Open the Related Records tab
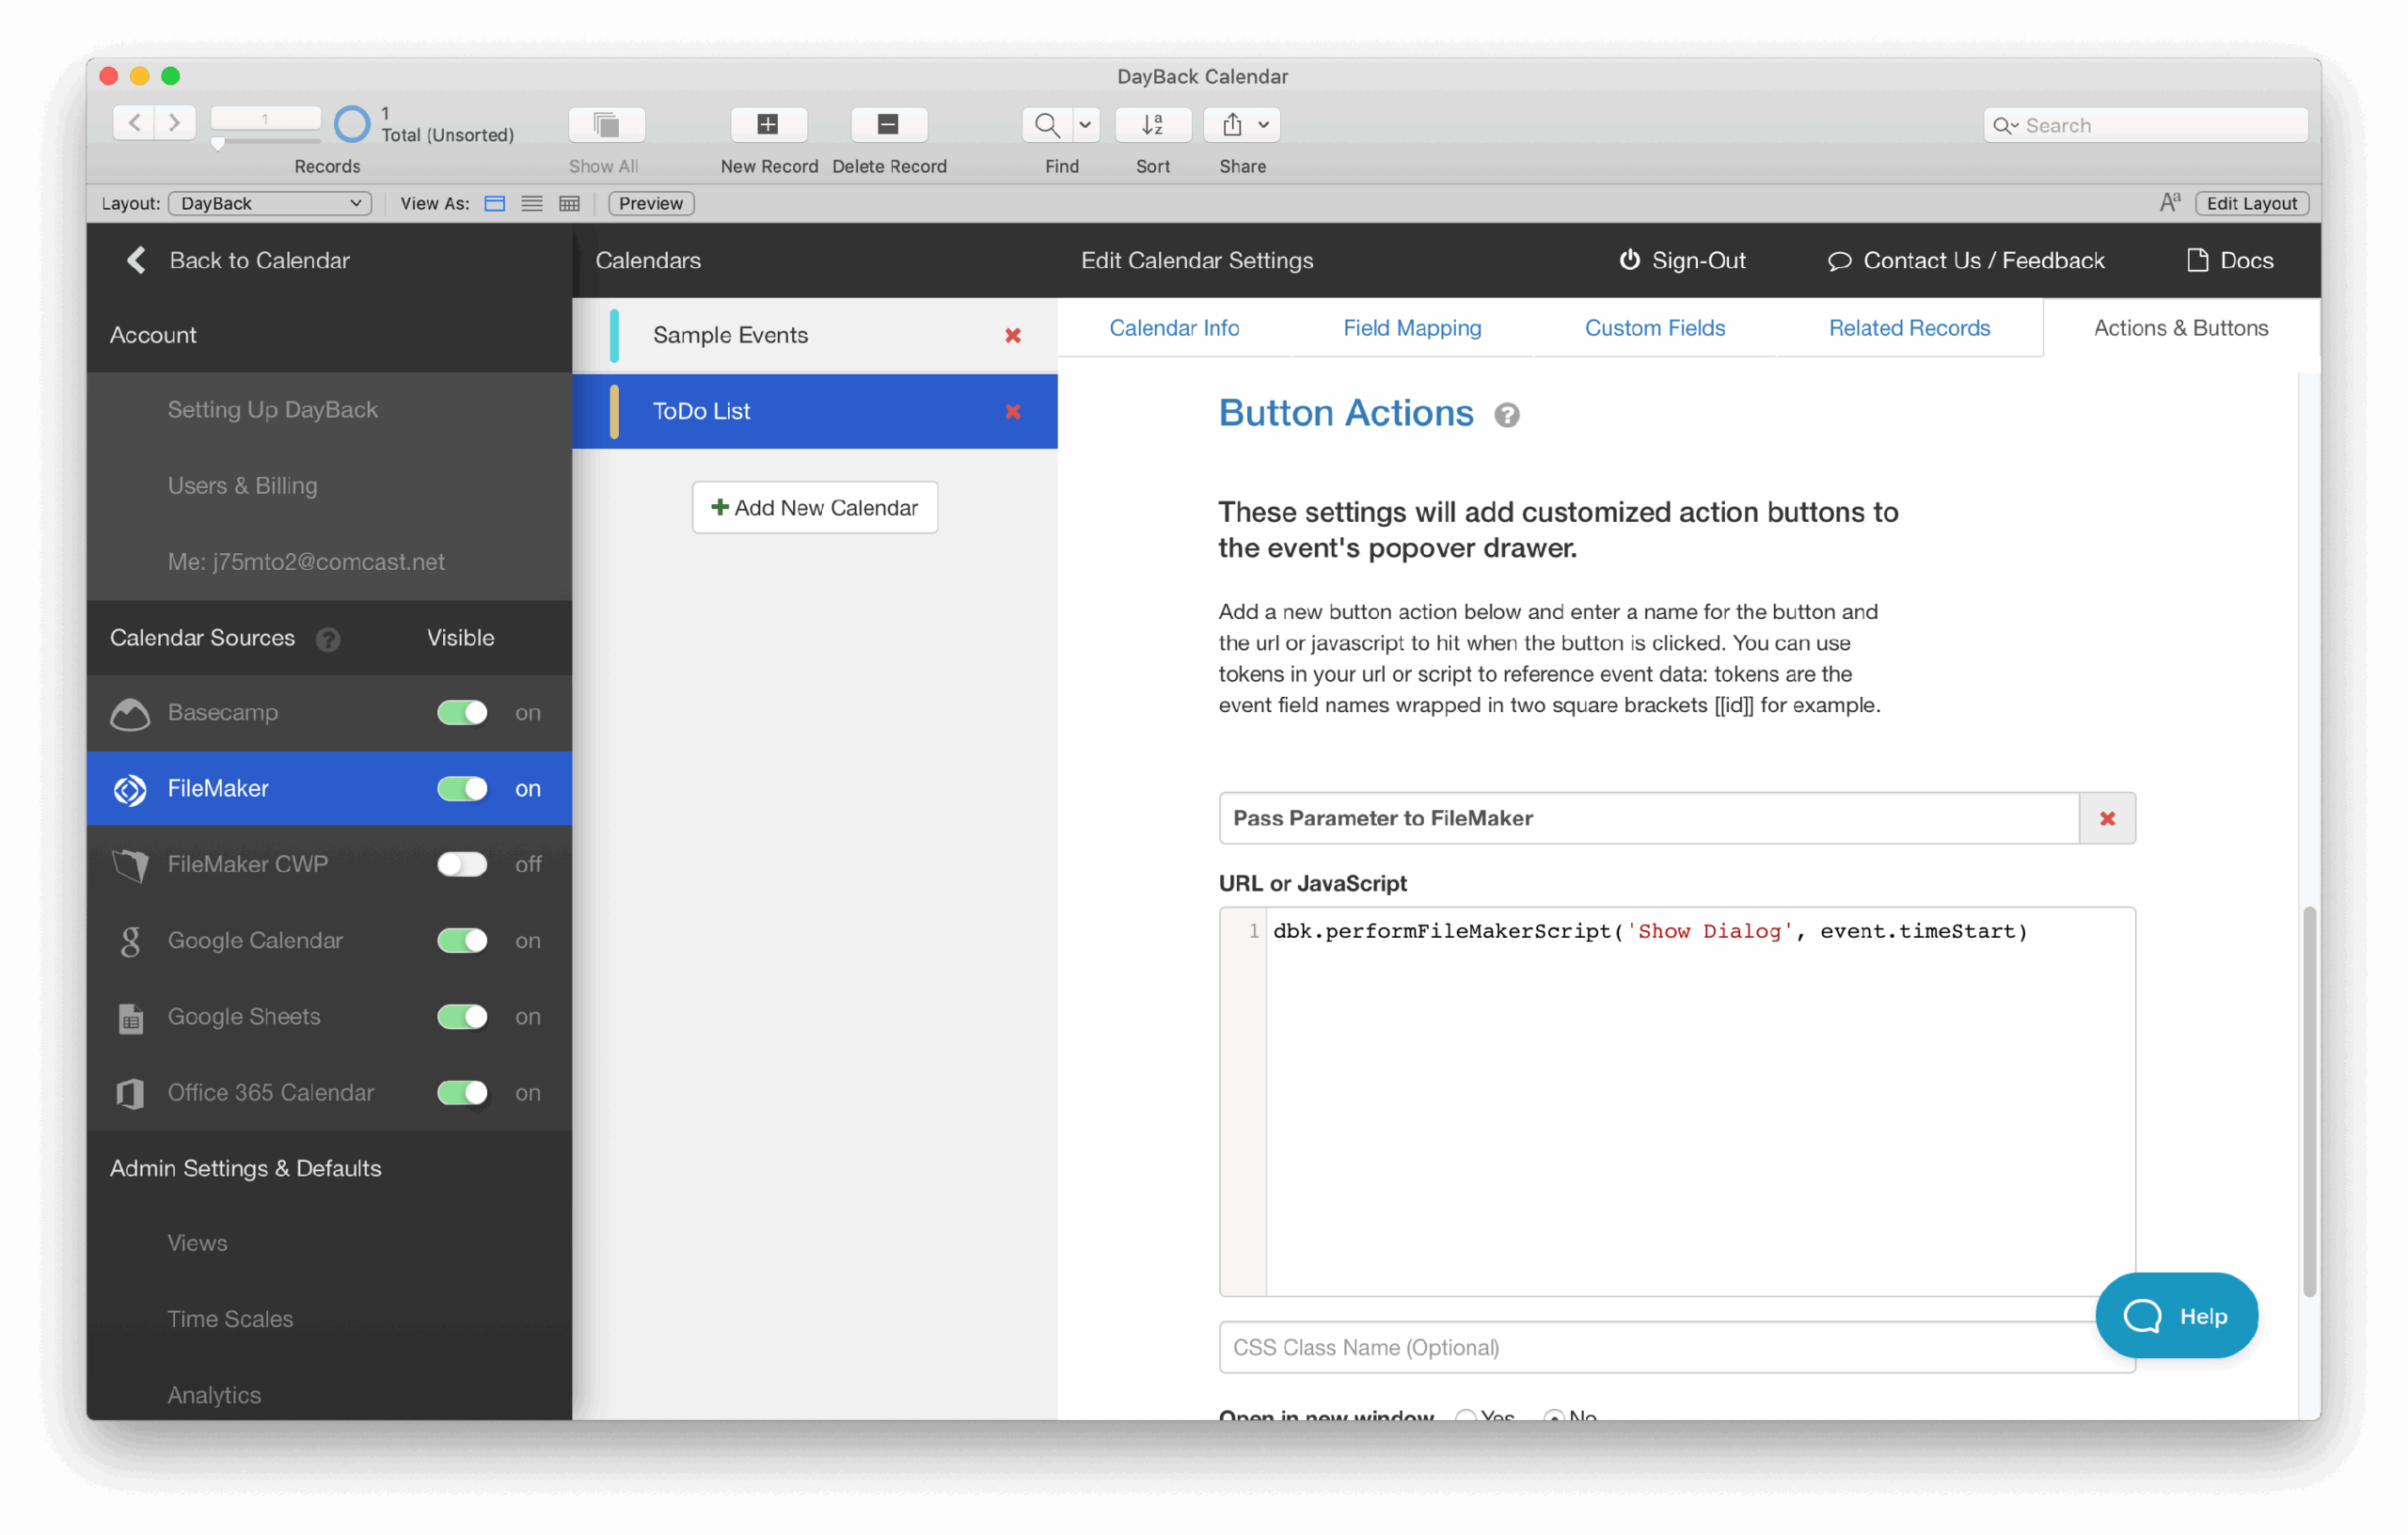This screenshot has height=1535, width=2408. (1909, 328)
